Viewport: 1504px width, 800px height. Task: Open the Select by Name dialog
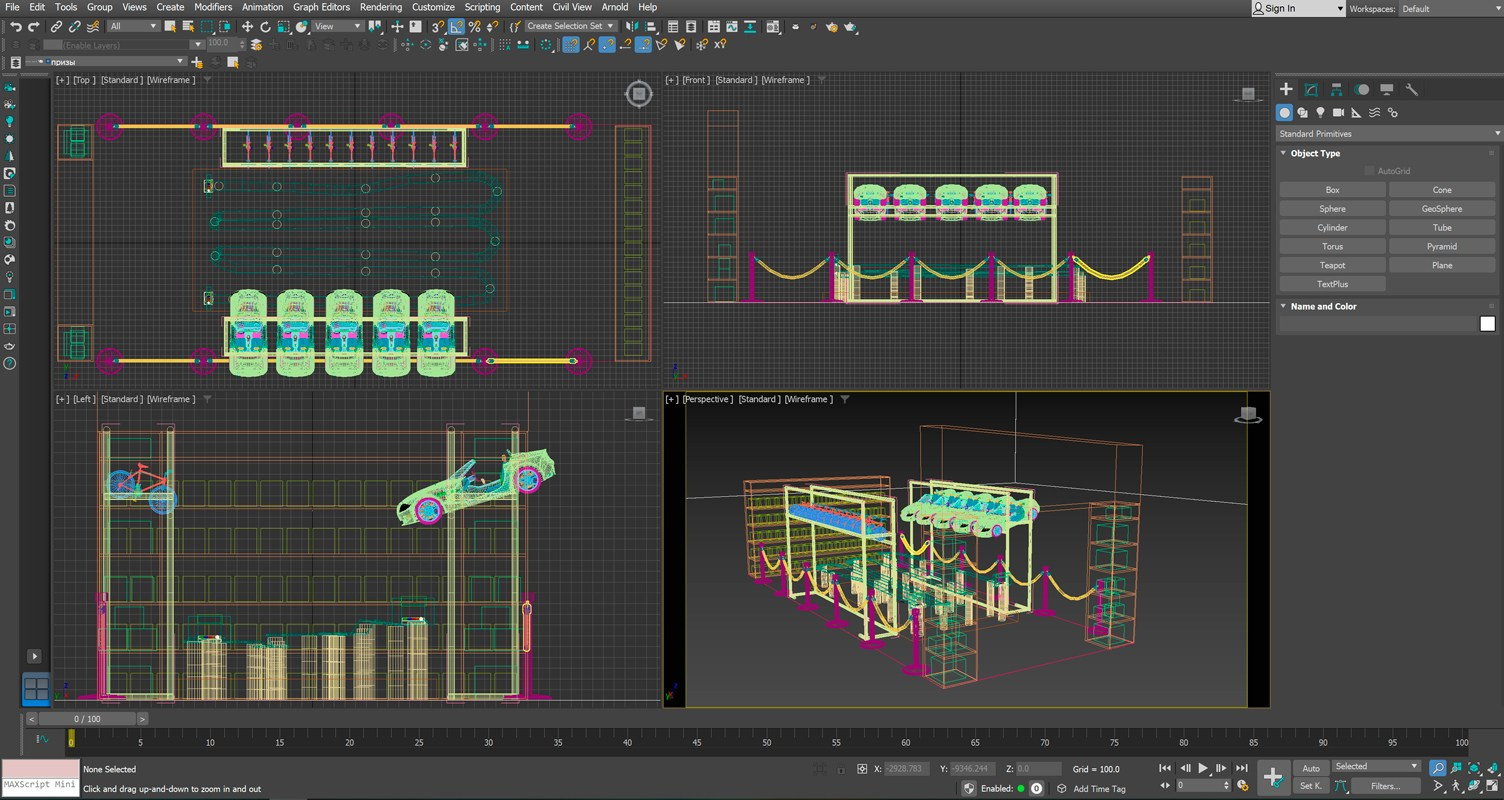click(x=190, y=27)
